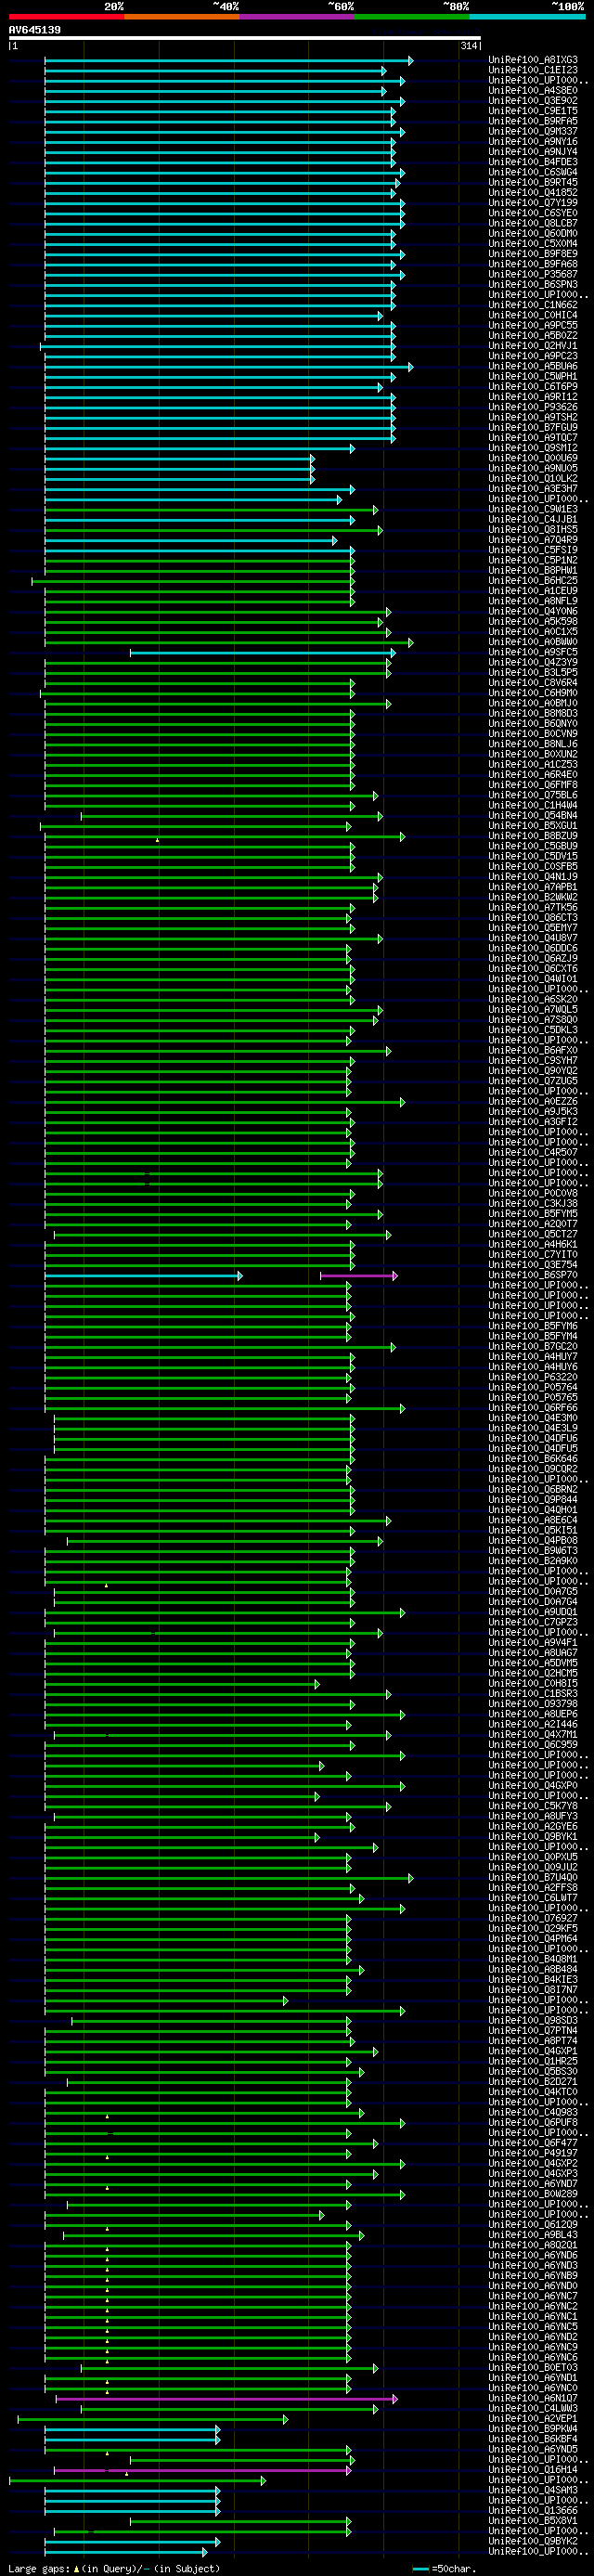Image resolution: width=594 pixels, height=2576 pixels.
Task: Select the UniRef100_A5BUA6 label
Action: pos(533,366)
